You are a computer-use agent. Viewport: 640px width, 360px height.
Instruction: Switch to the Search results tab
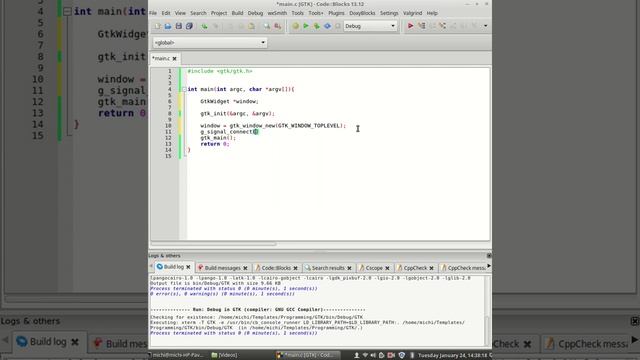click(328, 268)
